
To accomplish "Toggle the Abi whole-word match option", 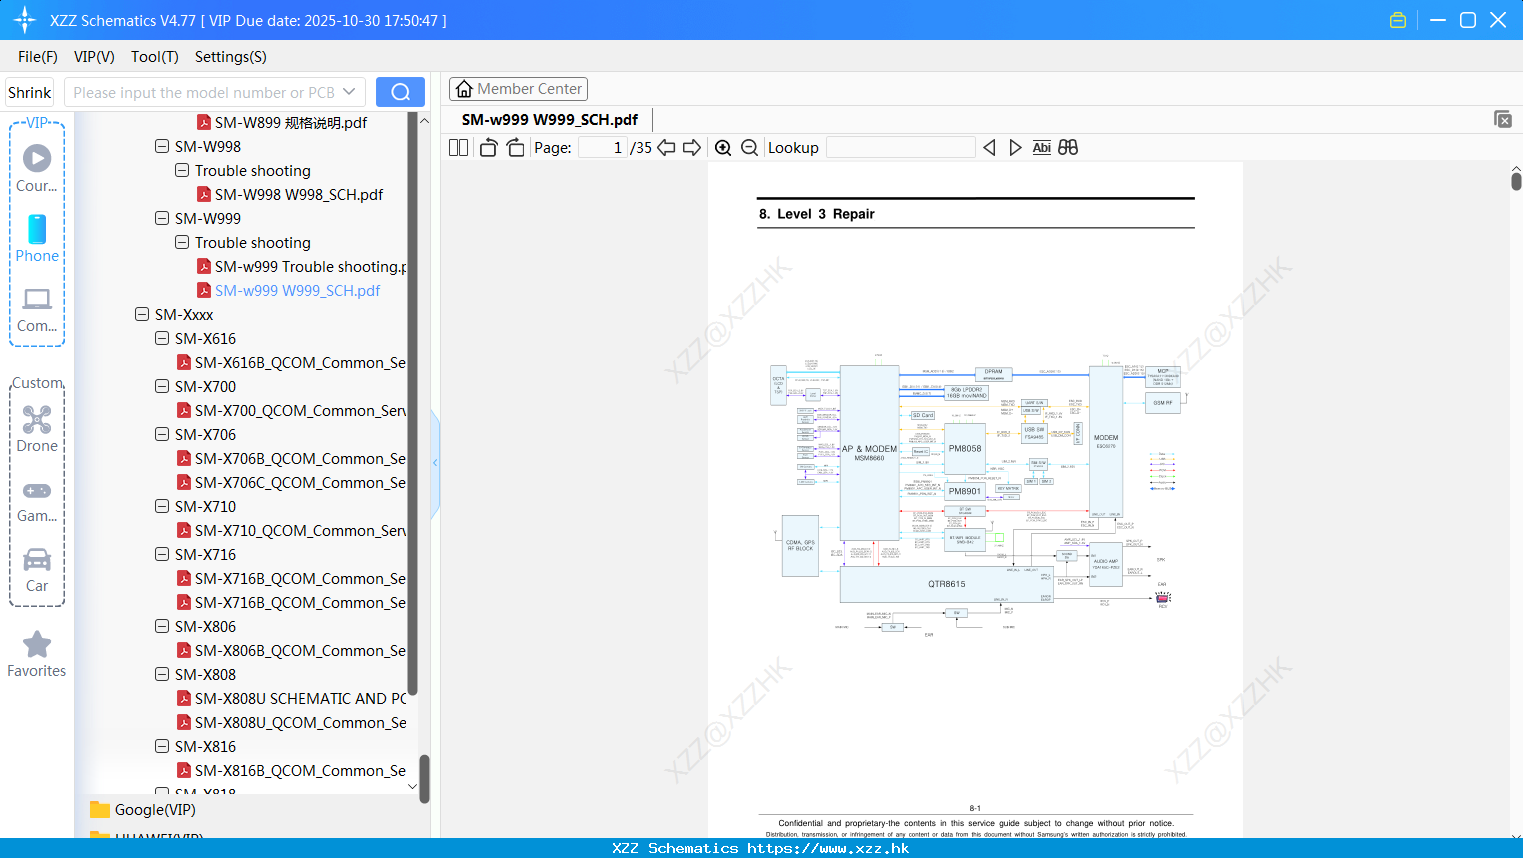I will coord(1041,147).
